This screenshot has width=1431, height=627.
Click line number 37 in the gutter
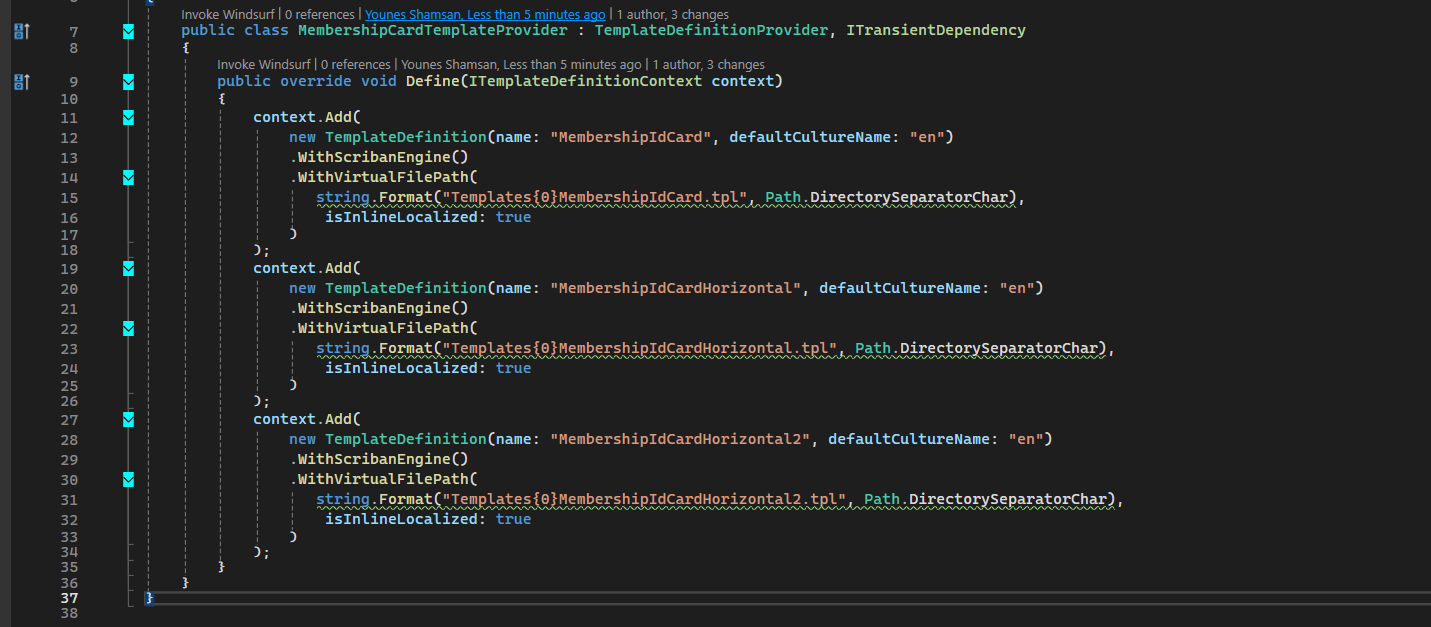(x=69, y=598)
